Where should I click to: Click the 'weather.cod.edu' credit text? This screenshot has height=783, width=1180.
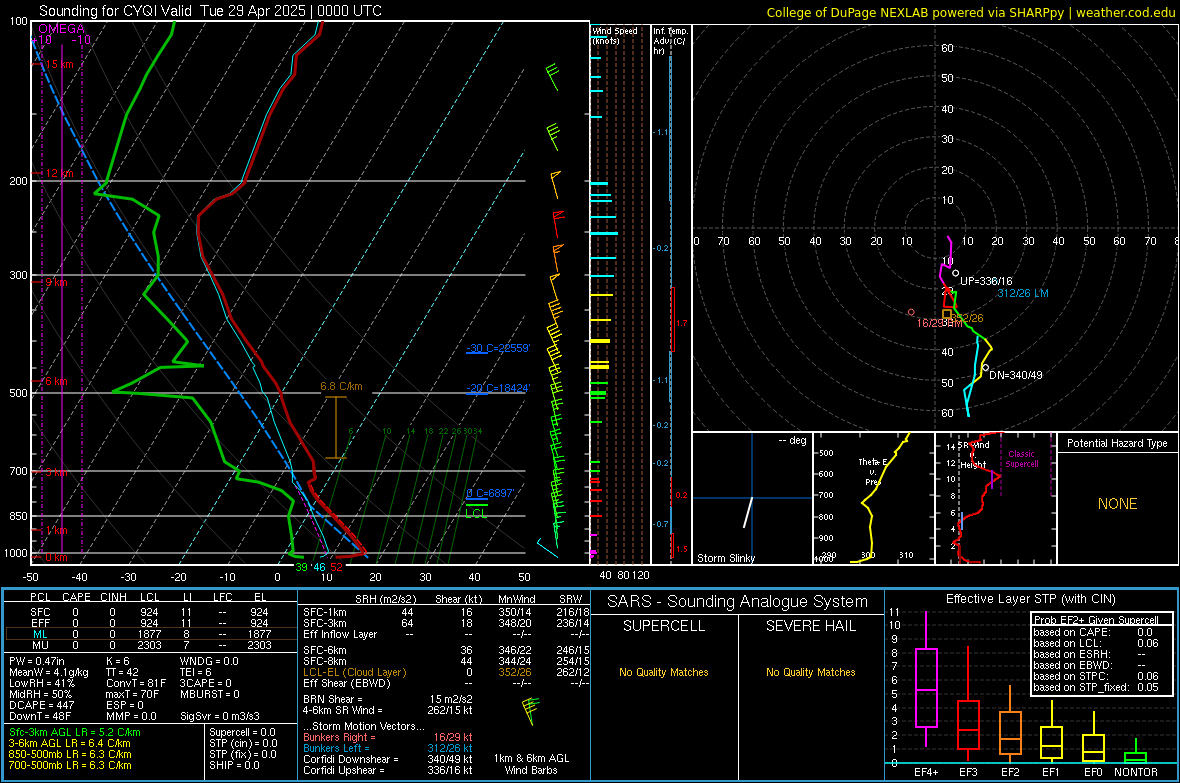click(1126, 12)
